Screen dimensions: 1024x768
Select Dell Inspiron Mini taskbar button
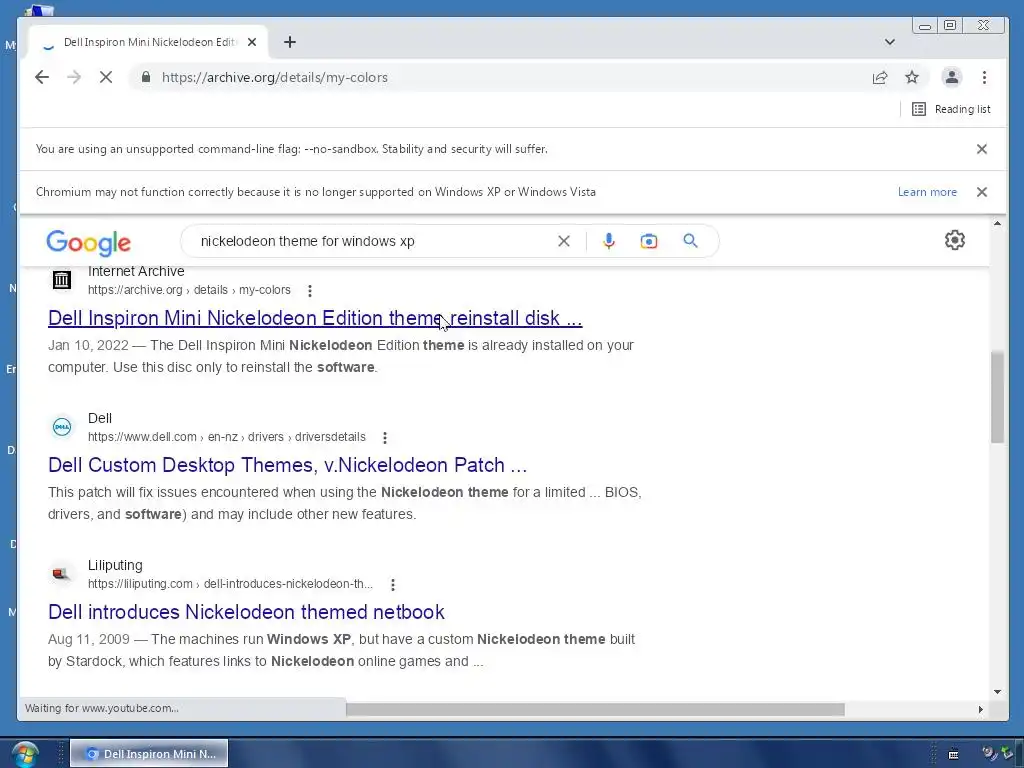pyautogui.click(x=149, y=754)
